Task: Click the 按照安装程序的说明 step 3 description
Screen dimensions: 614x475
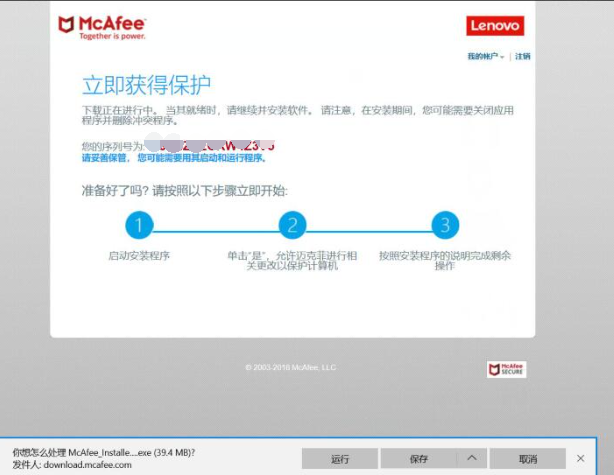Action: [x=445, y=260]
